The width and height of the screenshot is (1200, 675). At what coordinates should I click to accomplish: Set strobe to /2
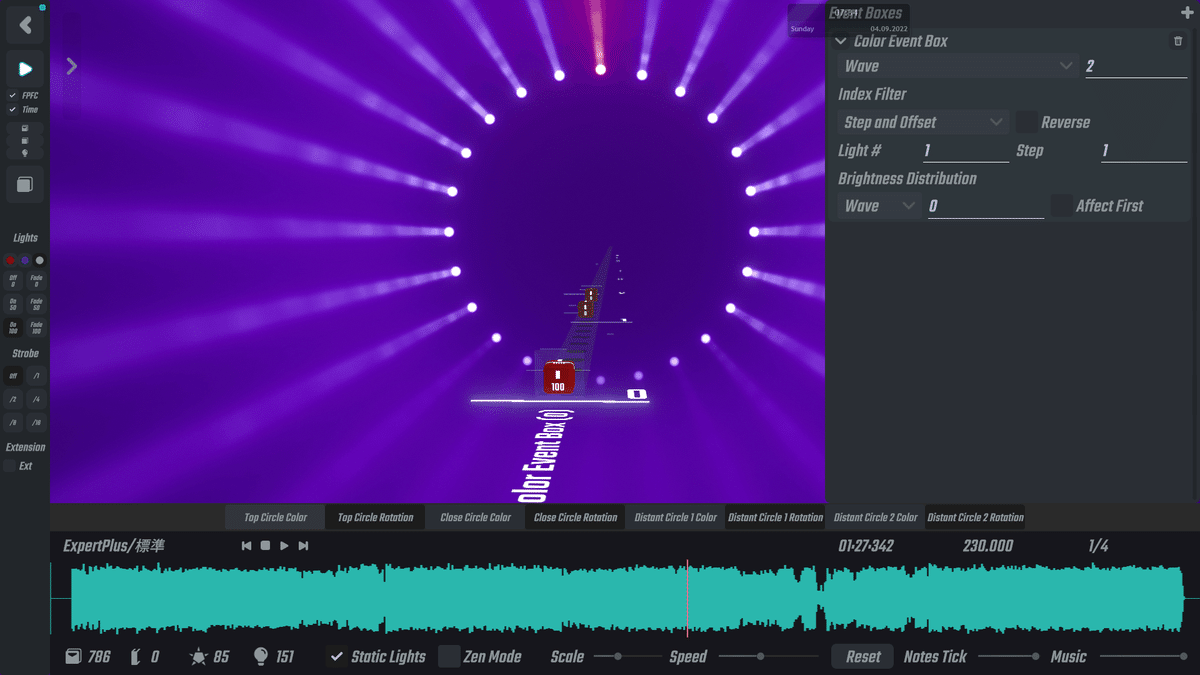click(13, 399)
